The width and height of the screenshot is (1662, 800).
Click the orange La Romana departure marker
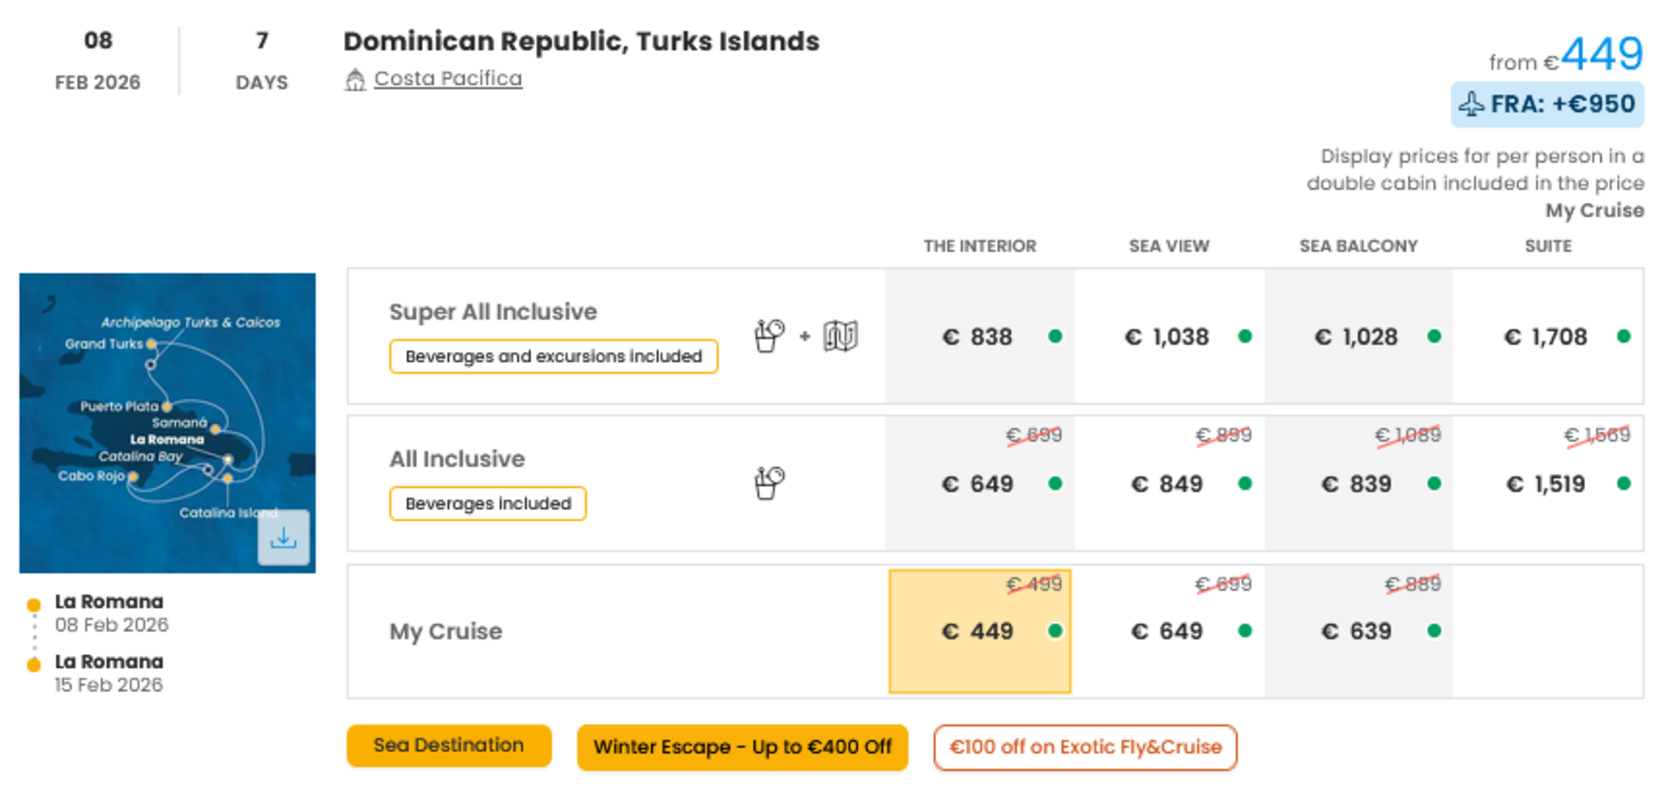[34, 605]
